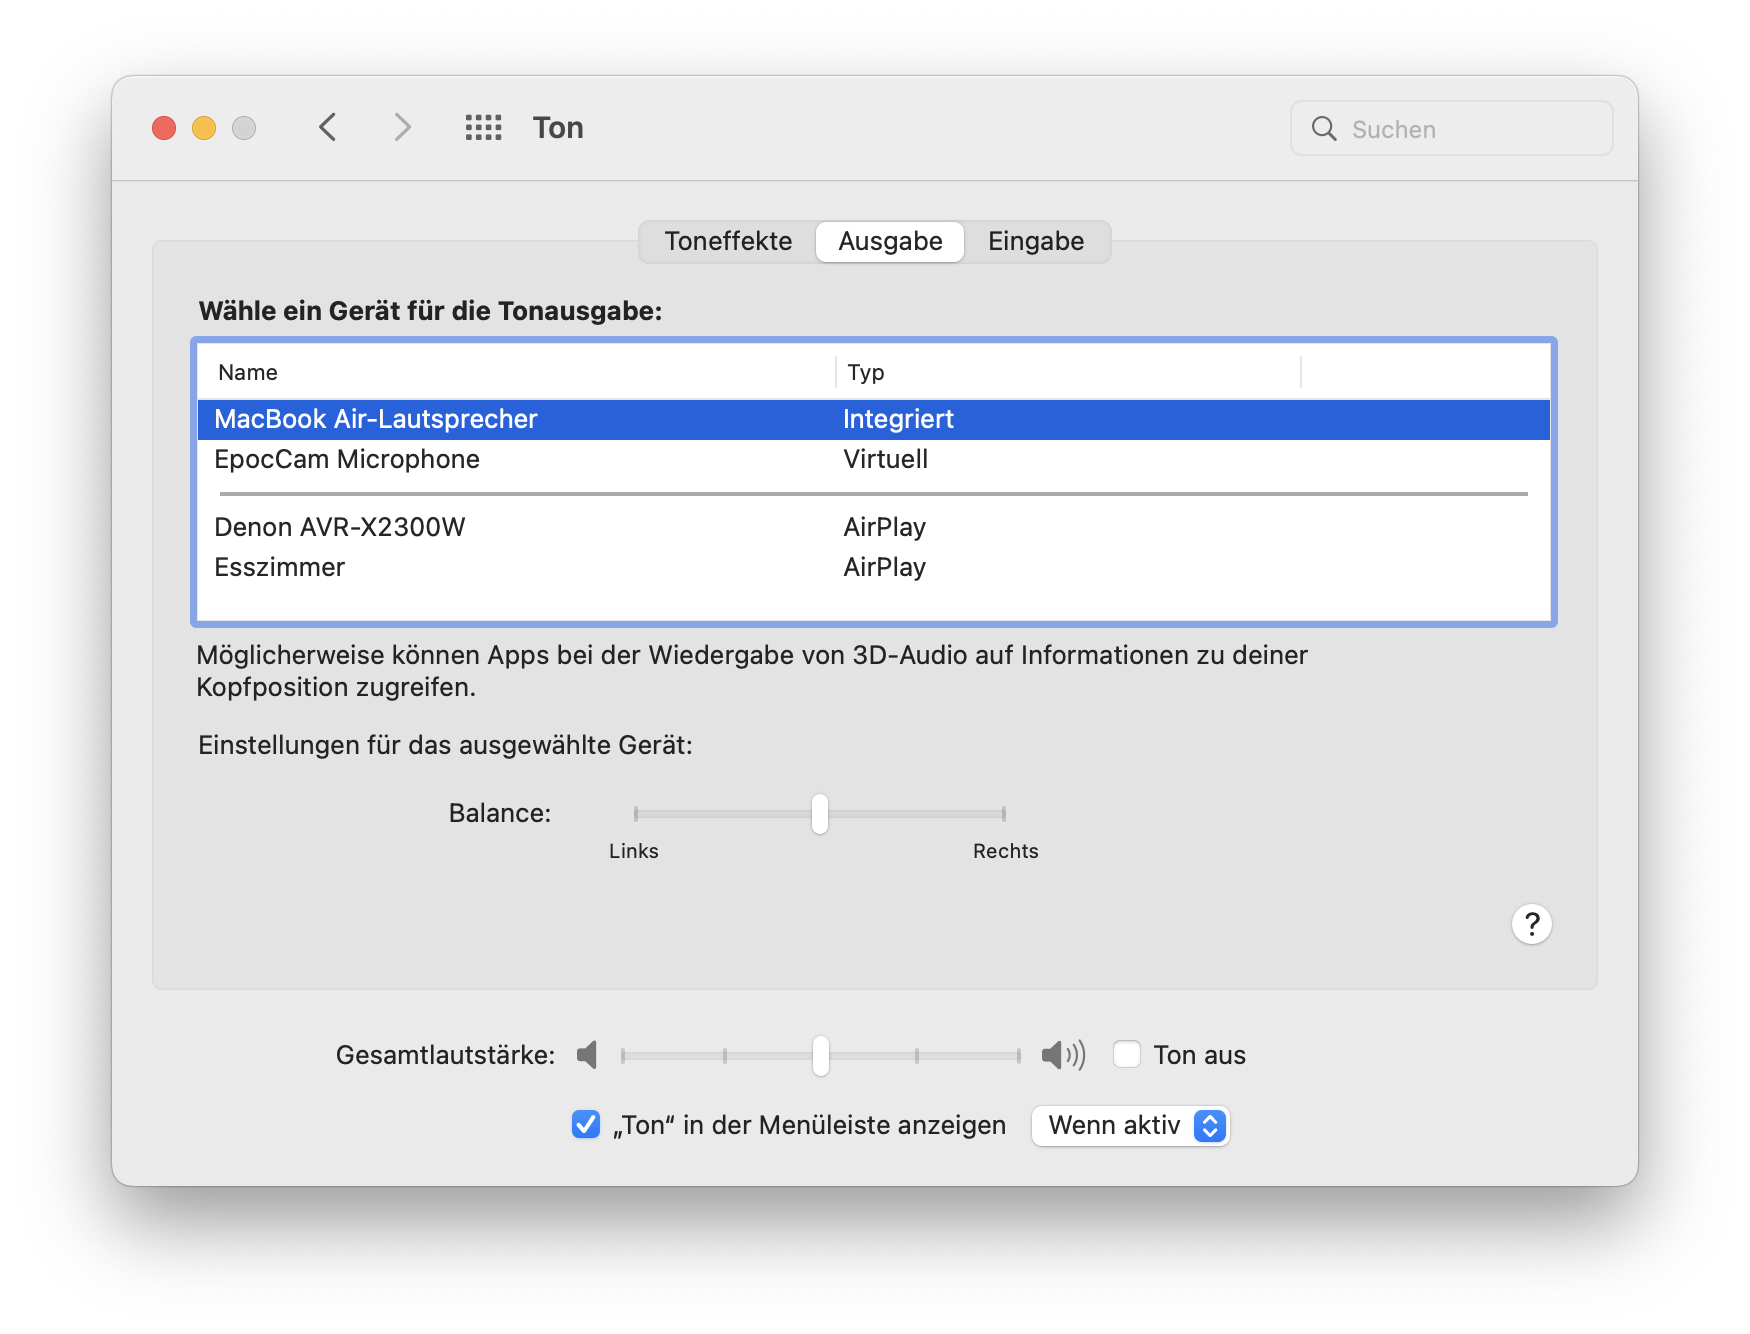Adjust the Gesamtlautstärke slider thumb

pos(821,1055)
